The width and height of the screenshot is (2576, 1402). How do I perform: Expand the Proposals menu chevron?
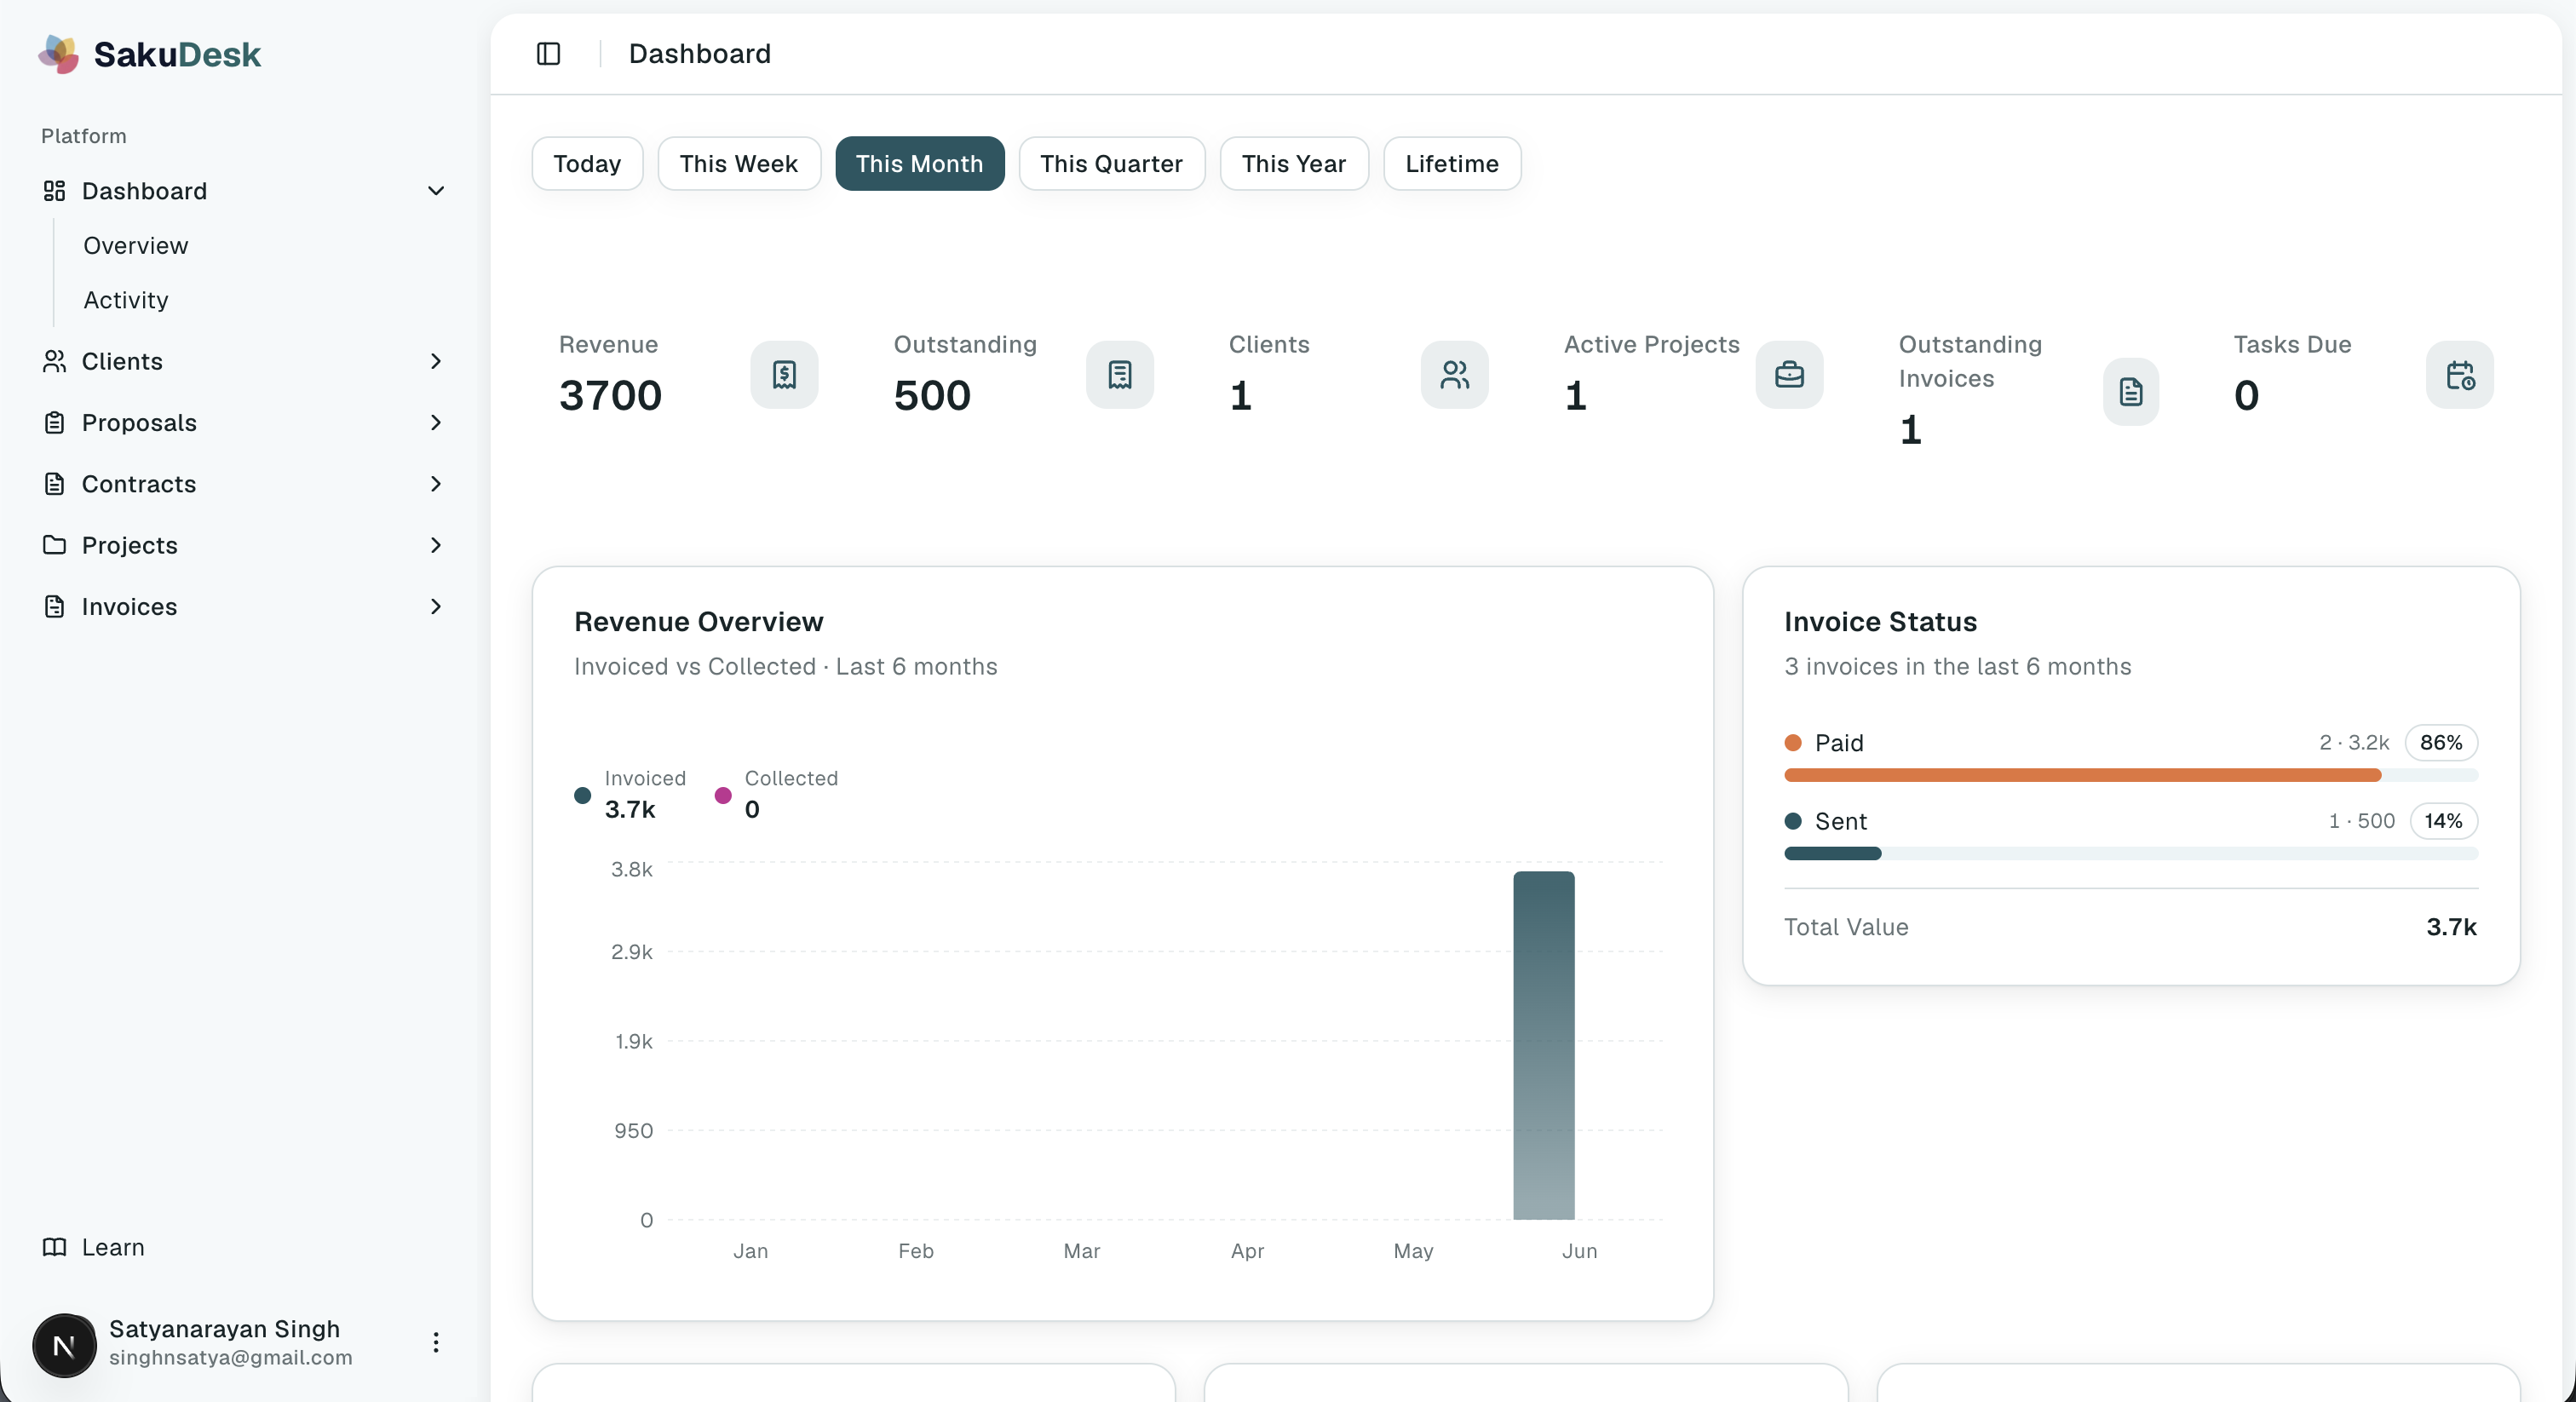436,423
